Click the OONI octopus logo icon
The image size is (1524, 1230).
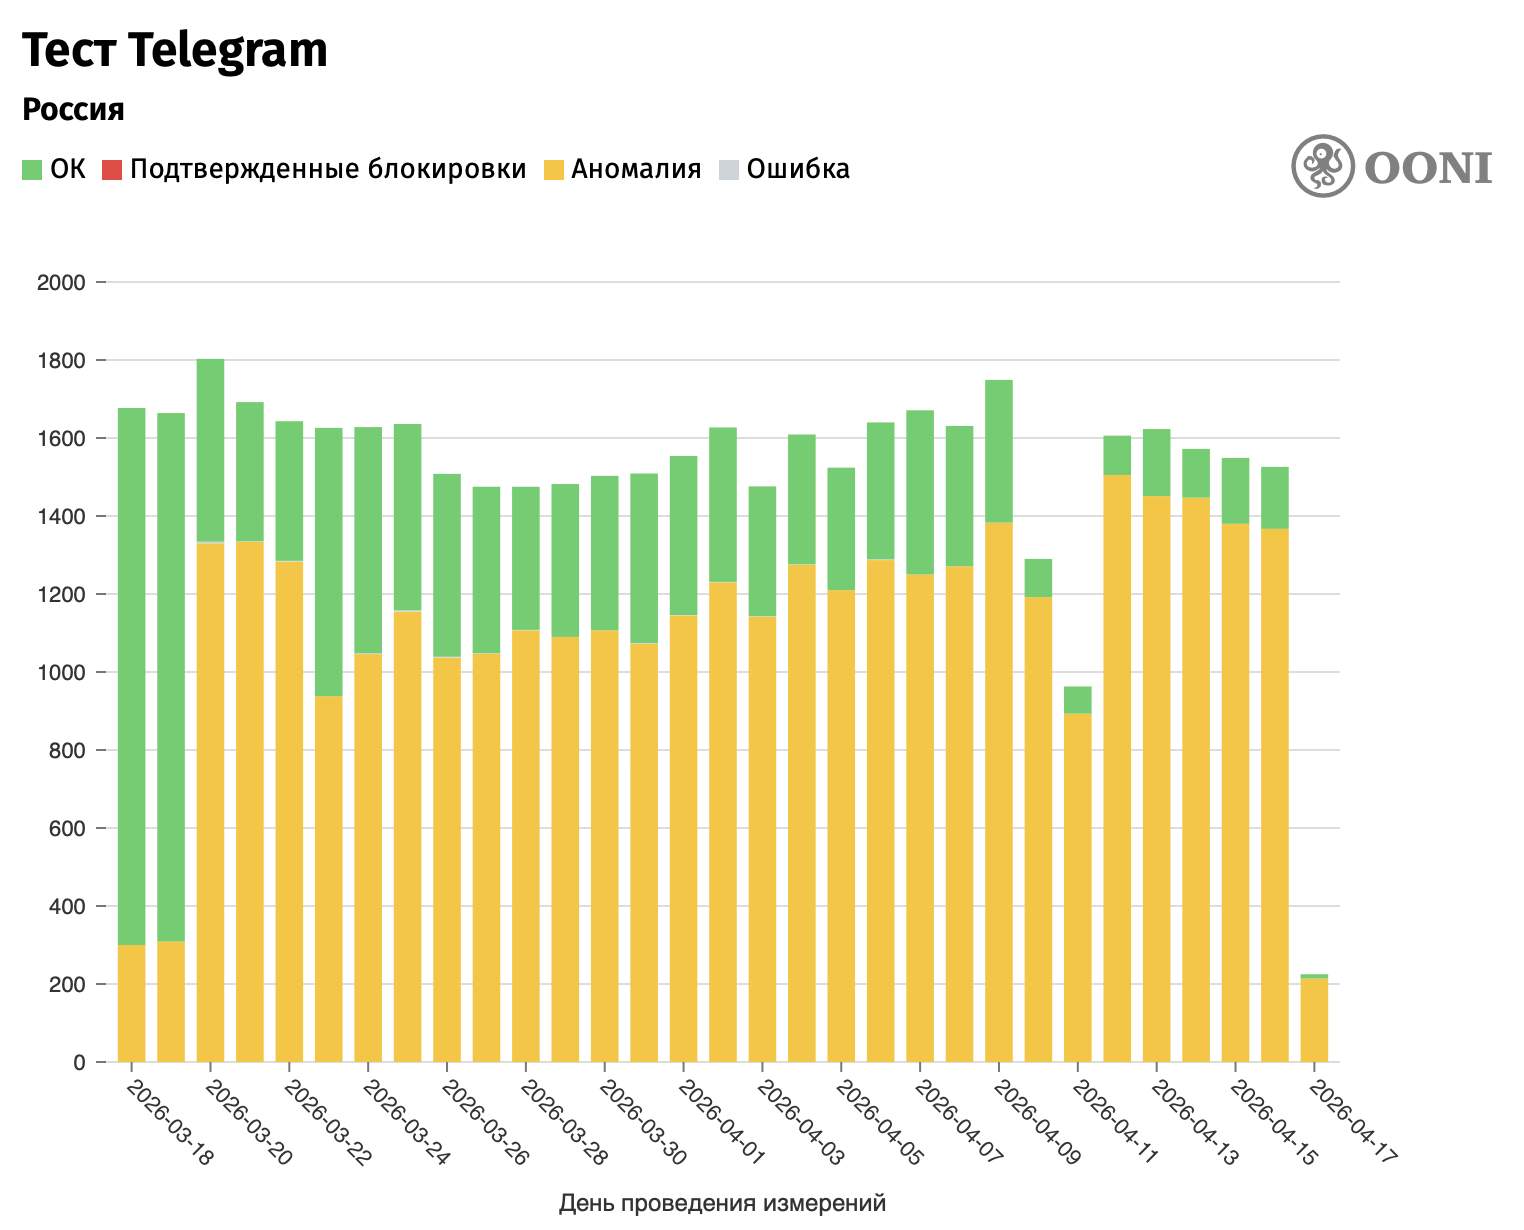point(1322,166)
